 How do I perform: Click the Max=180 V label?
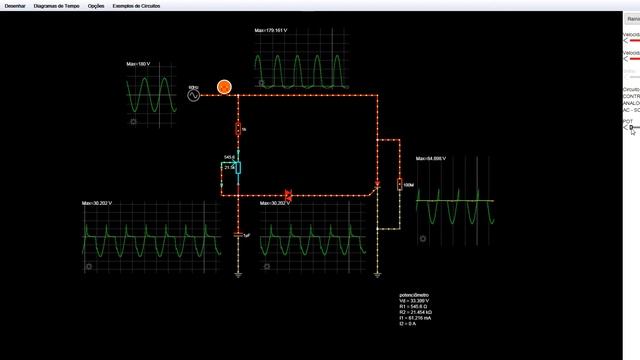point(138,64)
